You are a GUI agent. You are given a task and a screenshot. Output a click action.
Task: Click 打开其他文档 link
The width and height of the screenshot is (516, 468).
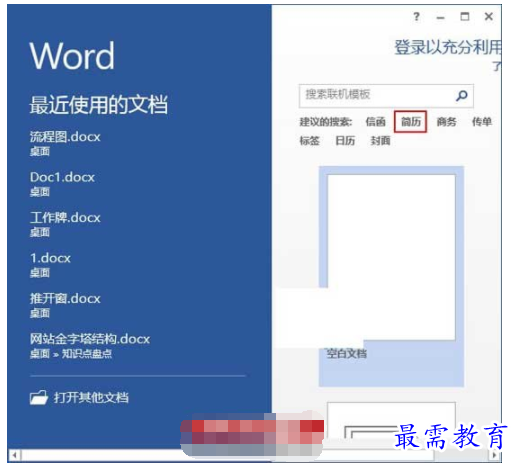pyautogui.click(x=91, y=397)
